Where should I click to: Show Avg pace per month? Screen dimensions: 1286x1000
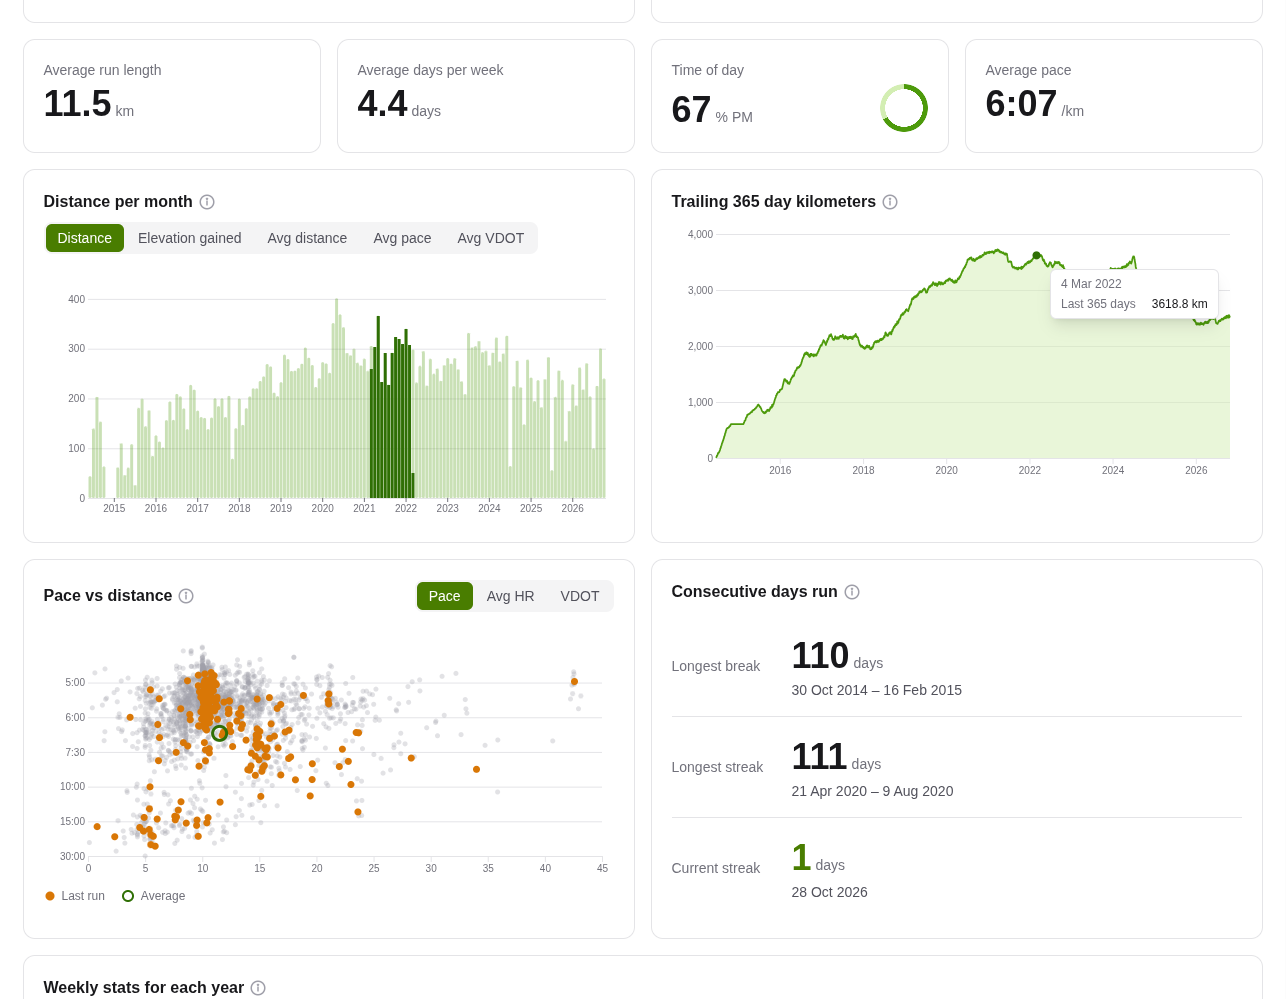402,238
